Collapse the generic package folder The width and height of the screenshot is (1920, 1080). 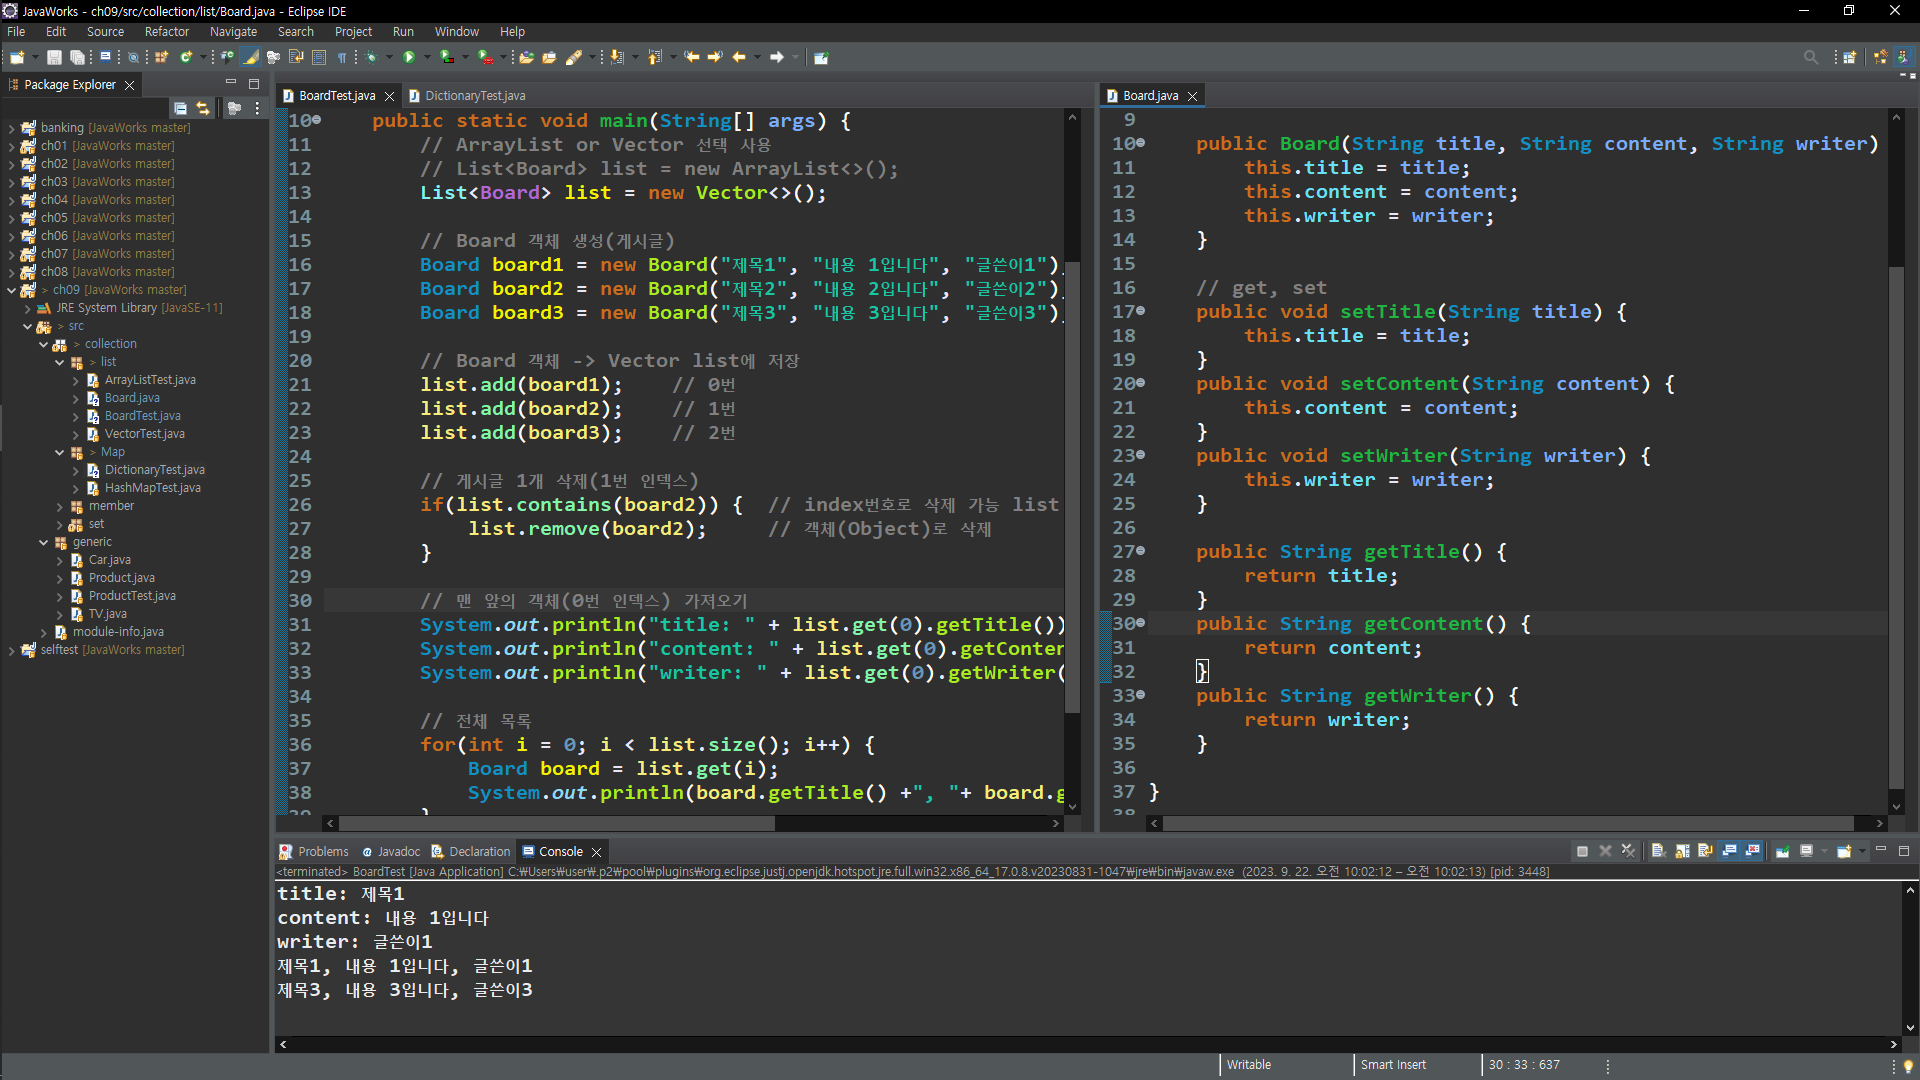click(x=44, y=542)
